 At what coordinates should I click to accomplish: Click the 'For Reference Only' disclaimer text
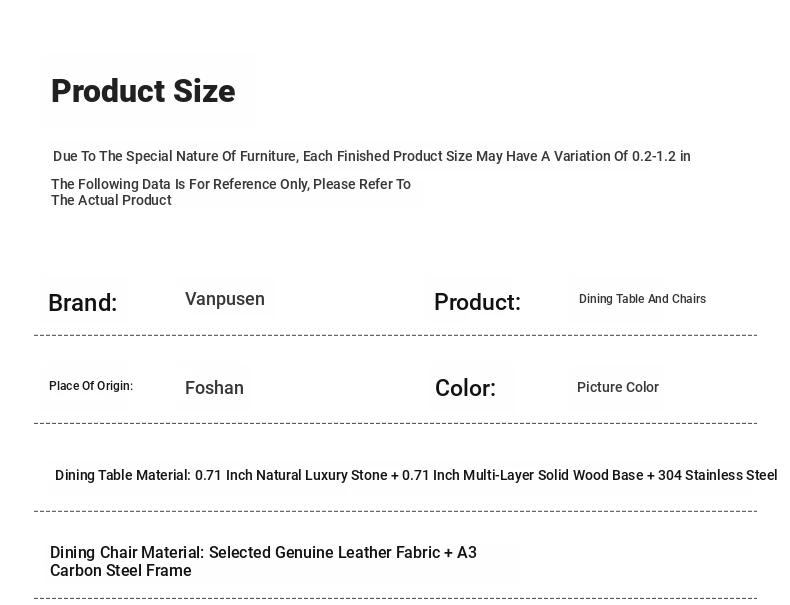(x=231, y=192)
